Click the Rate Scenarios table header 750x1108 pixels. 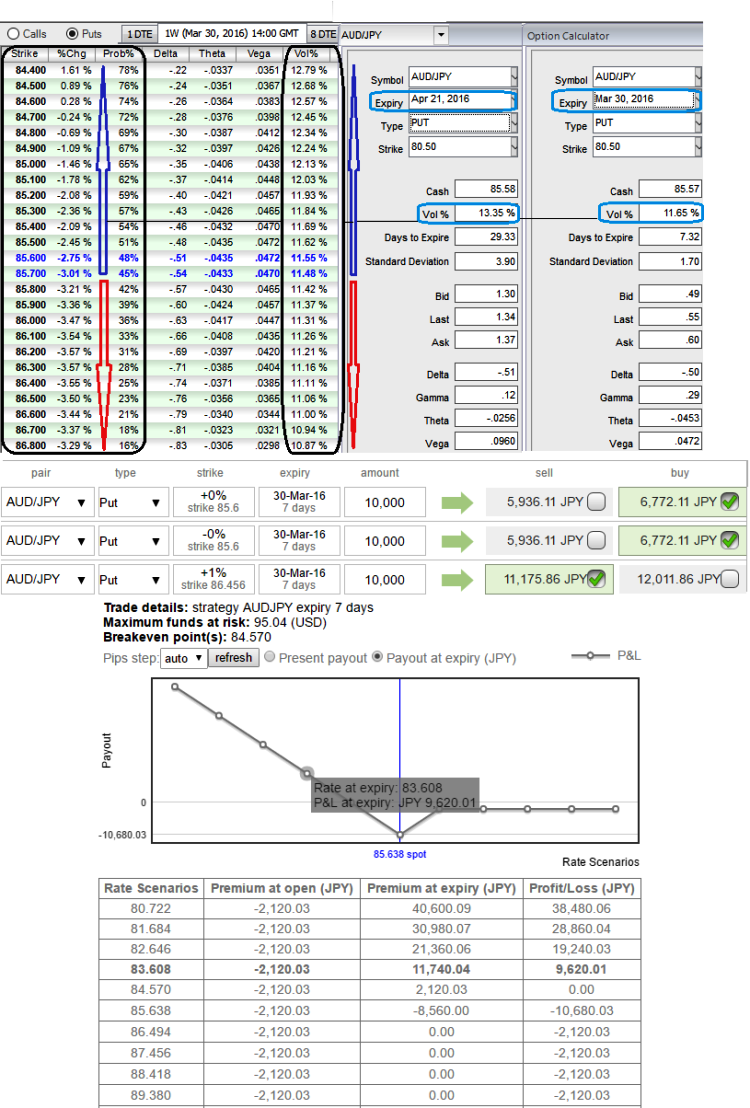tap(151, 888)
